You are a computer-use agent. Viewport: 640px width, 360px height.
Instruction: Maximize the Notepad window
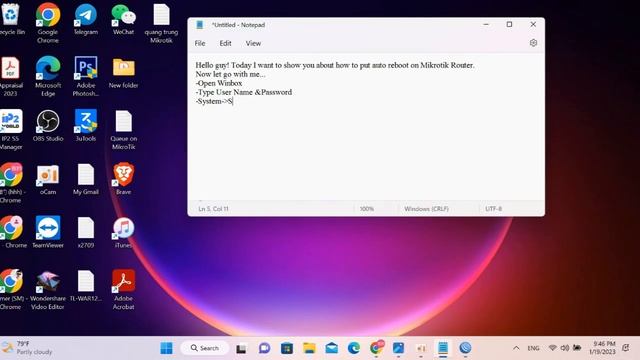pyautogui.click(x=509, y=24)
